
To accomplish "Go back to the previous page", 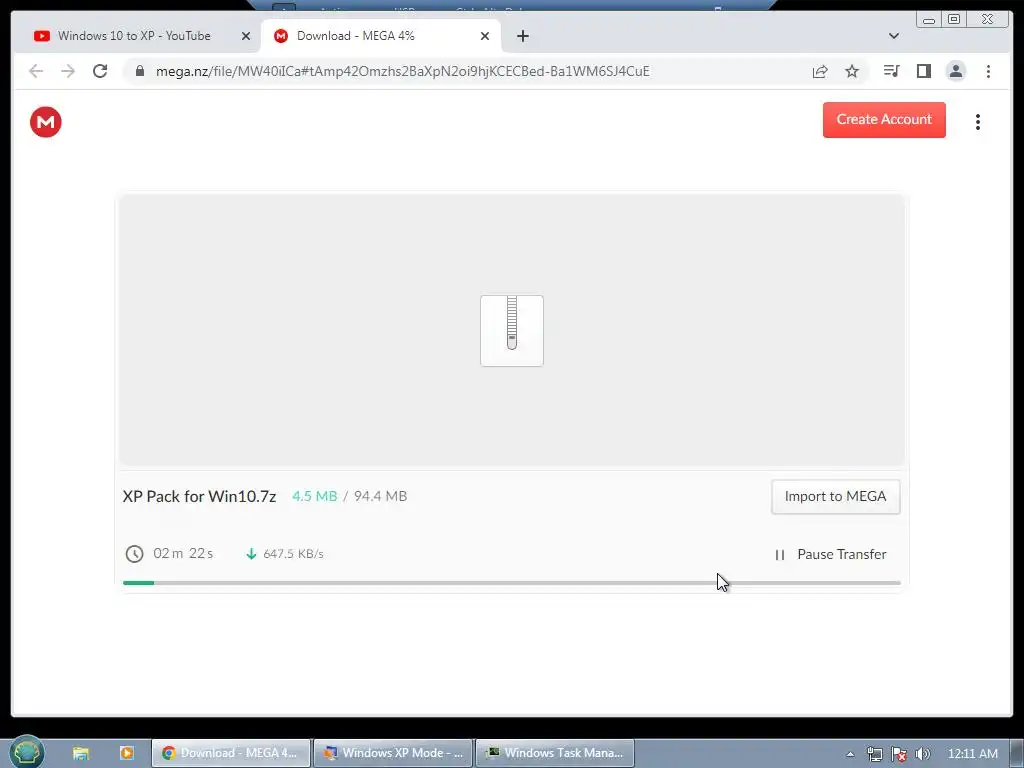I will coord(36,71).
